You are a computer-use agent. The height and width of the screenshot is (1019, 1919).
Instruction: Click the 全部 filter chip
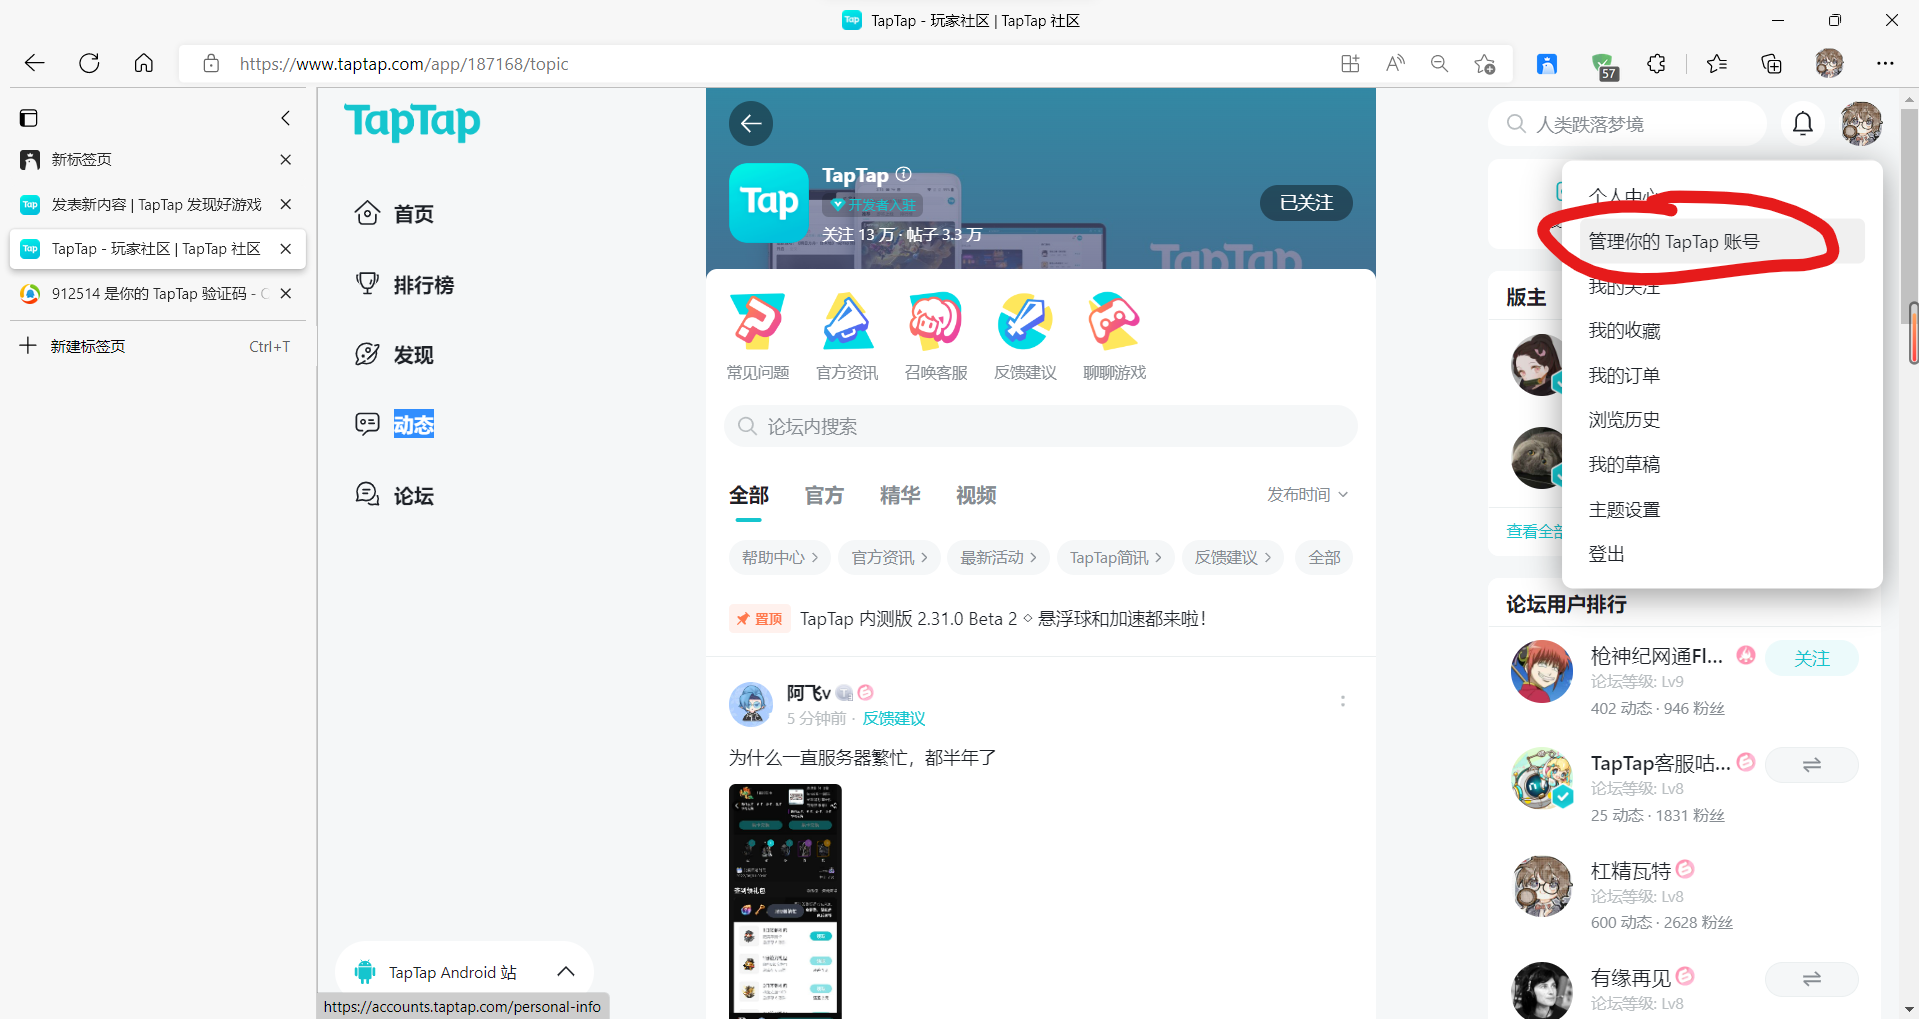click(1324, 558)
